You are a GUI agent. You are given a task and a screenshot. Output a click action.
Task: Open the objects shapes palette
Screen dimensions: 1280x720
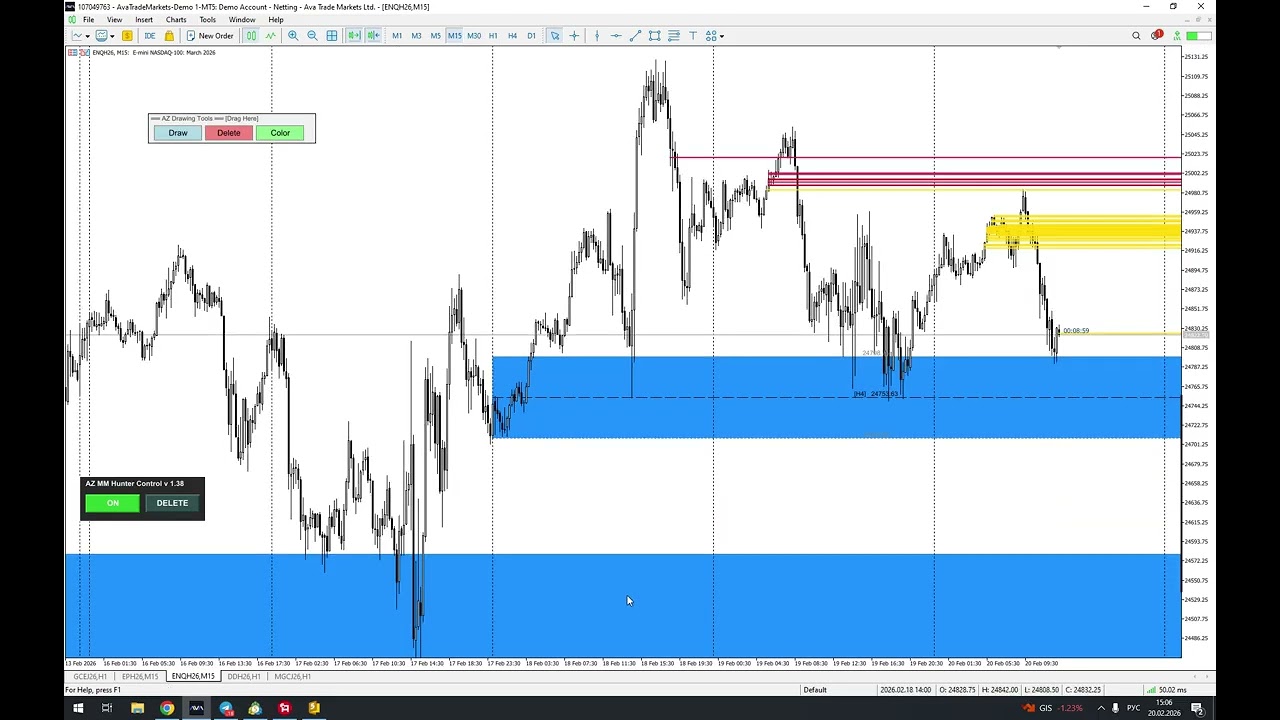point(711,36)
